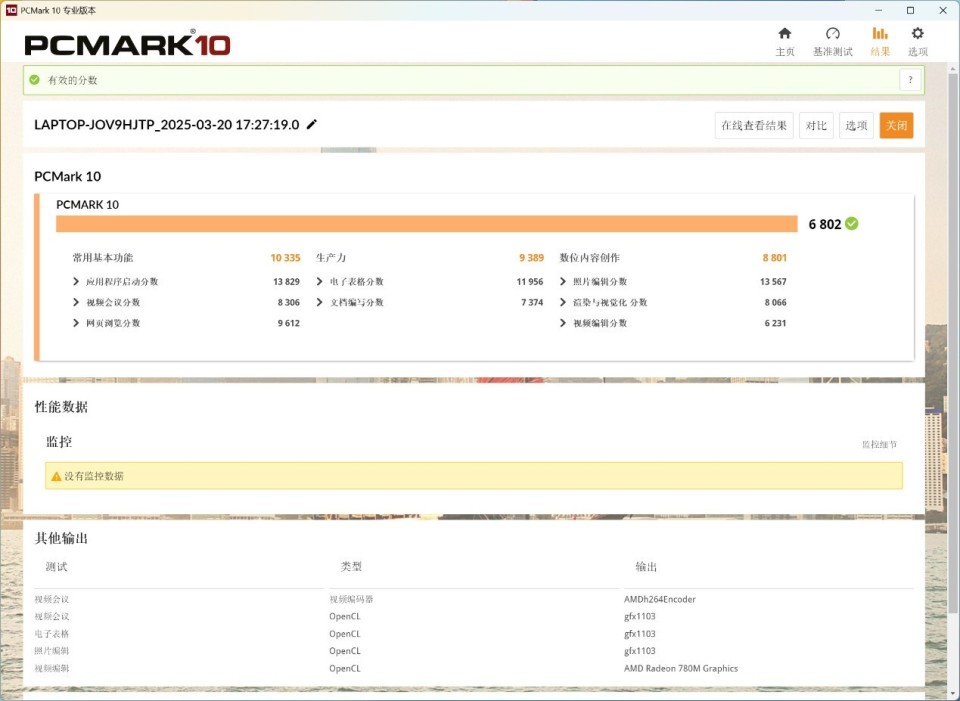Click the 电子表格 row in 其他输出
Image resolution: width=960 pixels, height=701 pixels.
(473, 634)
